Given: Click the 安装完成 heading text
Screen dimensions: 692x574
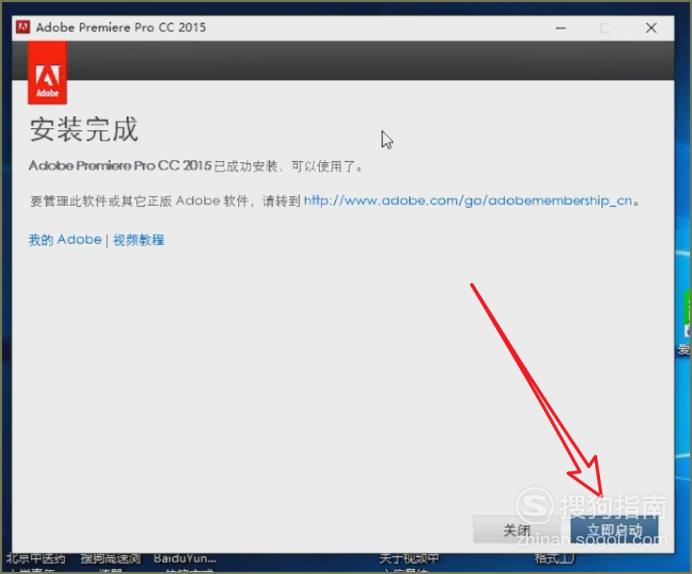Looking at the screenshot, I should click(x=84, y=129).
